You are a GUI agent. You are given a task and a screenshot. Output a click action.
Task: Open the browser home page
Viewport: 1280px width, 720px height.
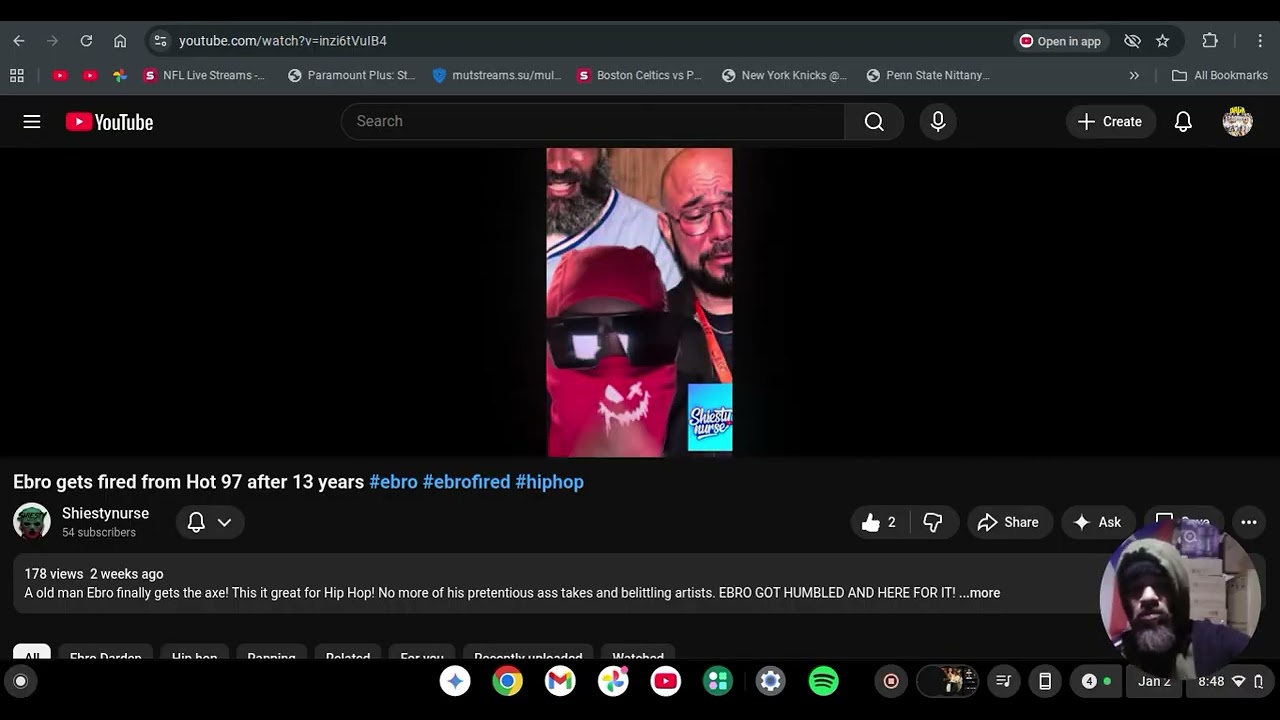(x=120, y=41)
